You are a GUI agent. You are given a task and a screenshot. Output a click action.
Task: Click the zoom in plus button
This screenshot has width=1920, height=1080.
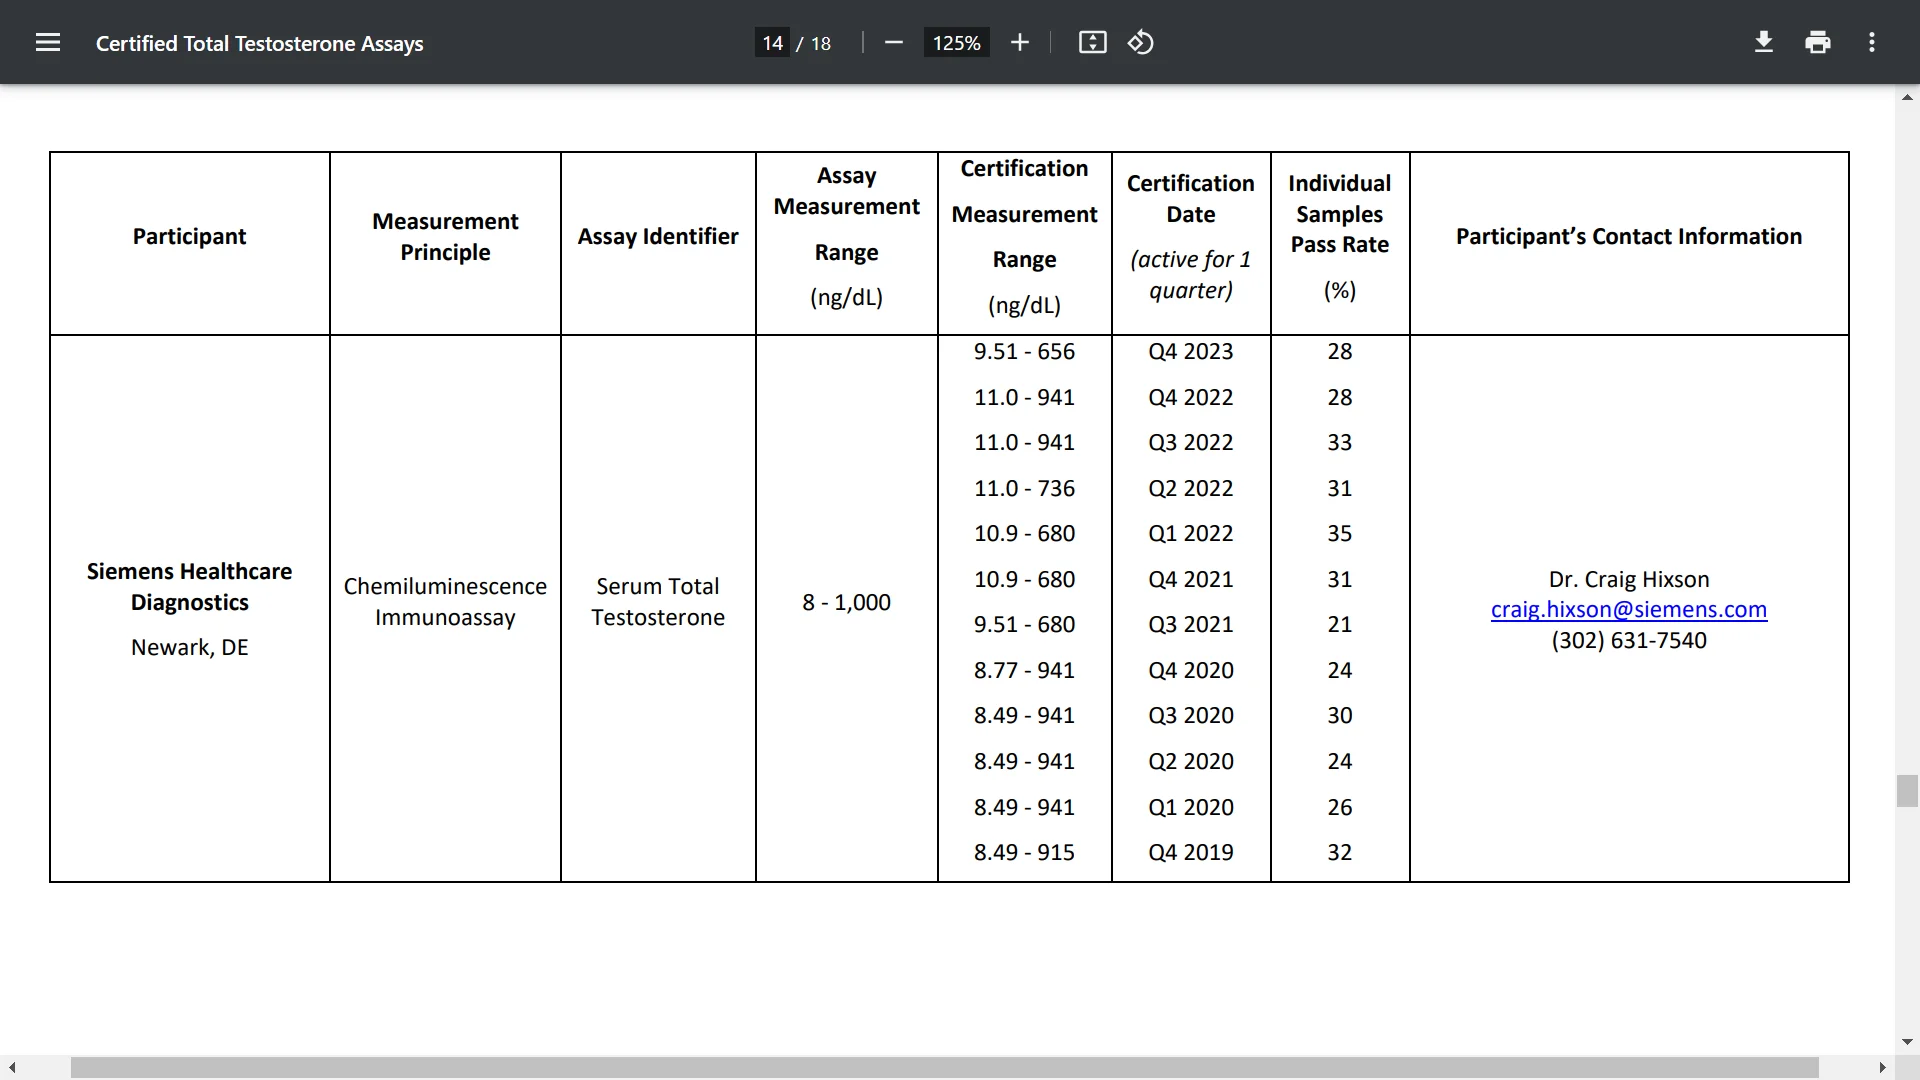pyautogui.click(x=1019, y=42)
